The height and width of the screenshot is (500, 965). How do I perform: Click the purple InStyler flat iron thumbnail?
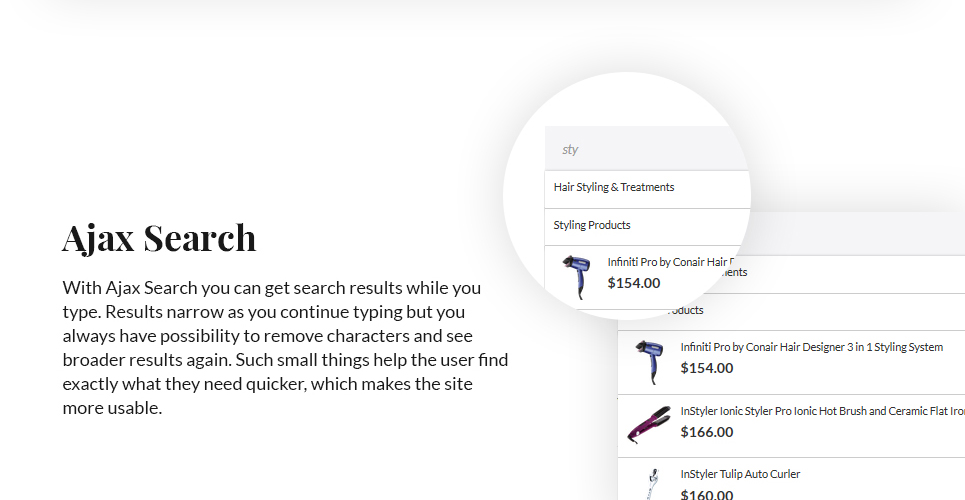(x=649, y=425)
